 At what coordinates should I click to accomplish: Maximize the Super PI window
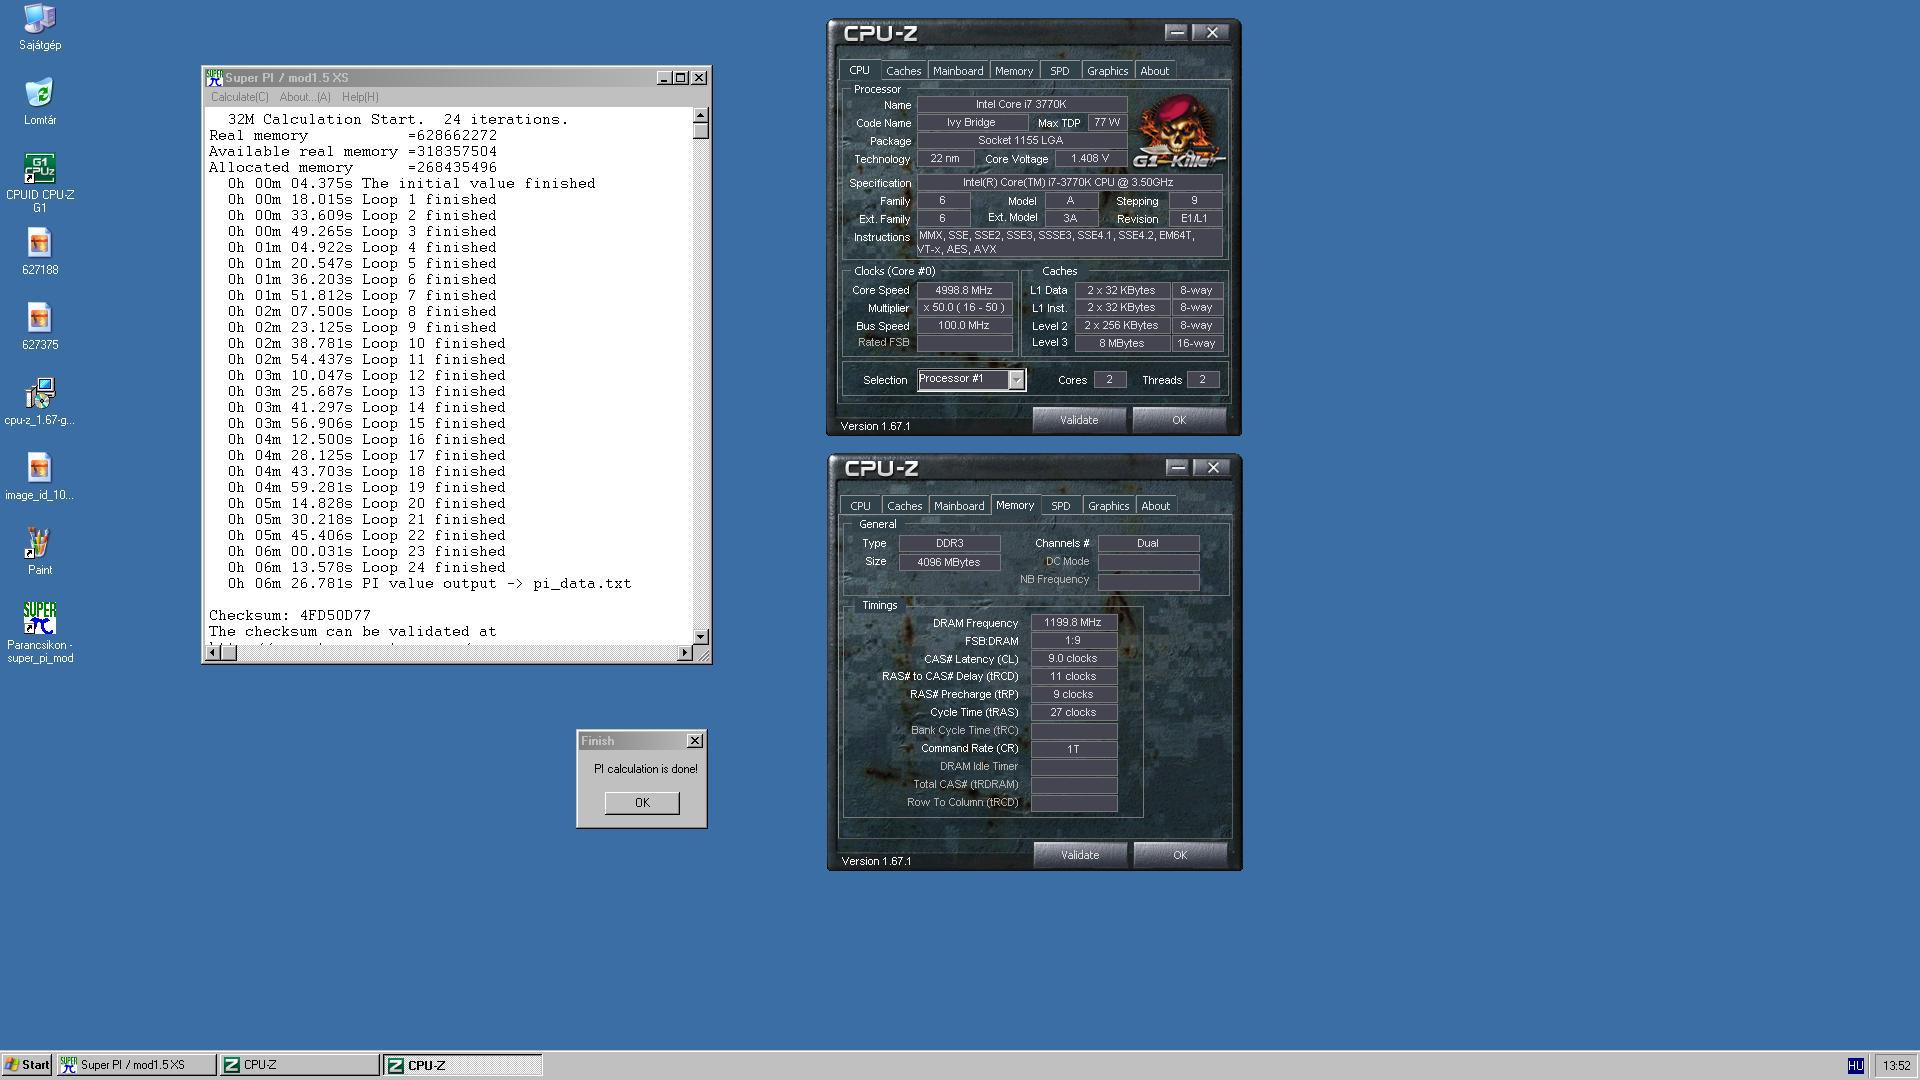681,78
